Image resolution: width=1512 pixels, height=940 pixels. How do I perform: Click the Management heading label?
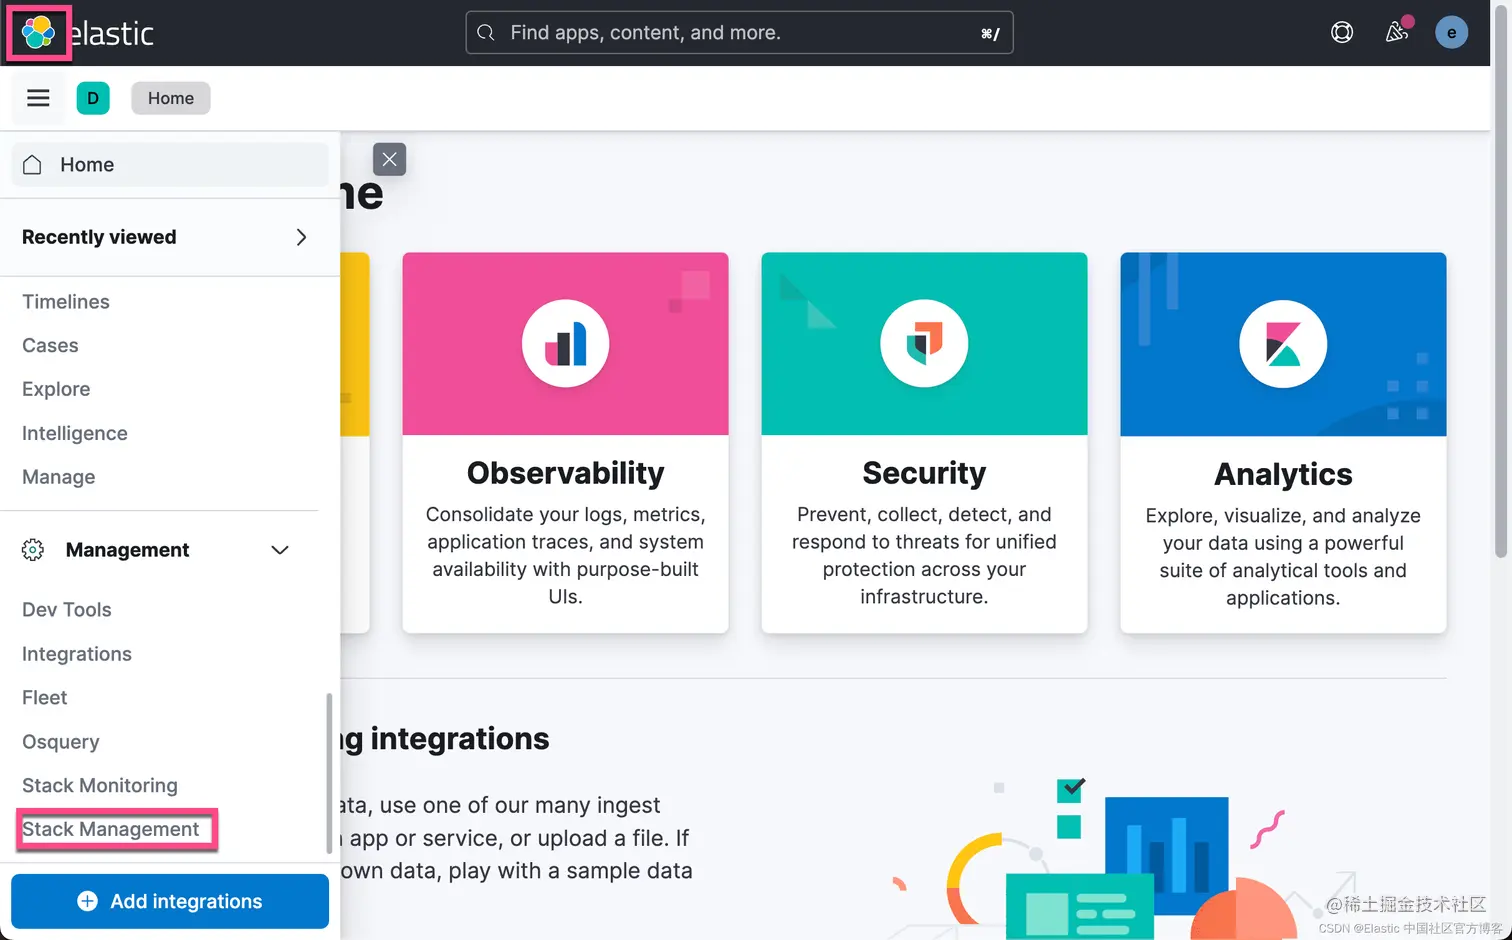[127, 550]
